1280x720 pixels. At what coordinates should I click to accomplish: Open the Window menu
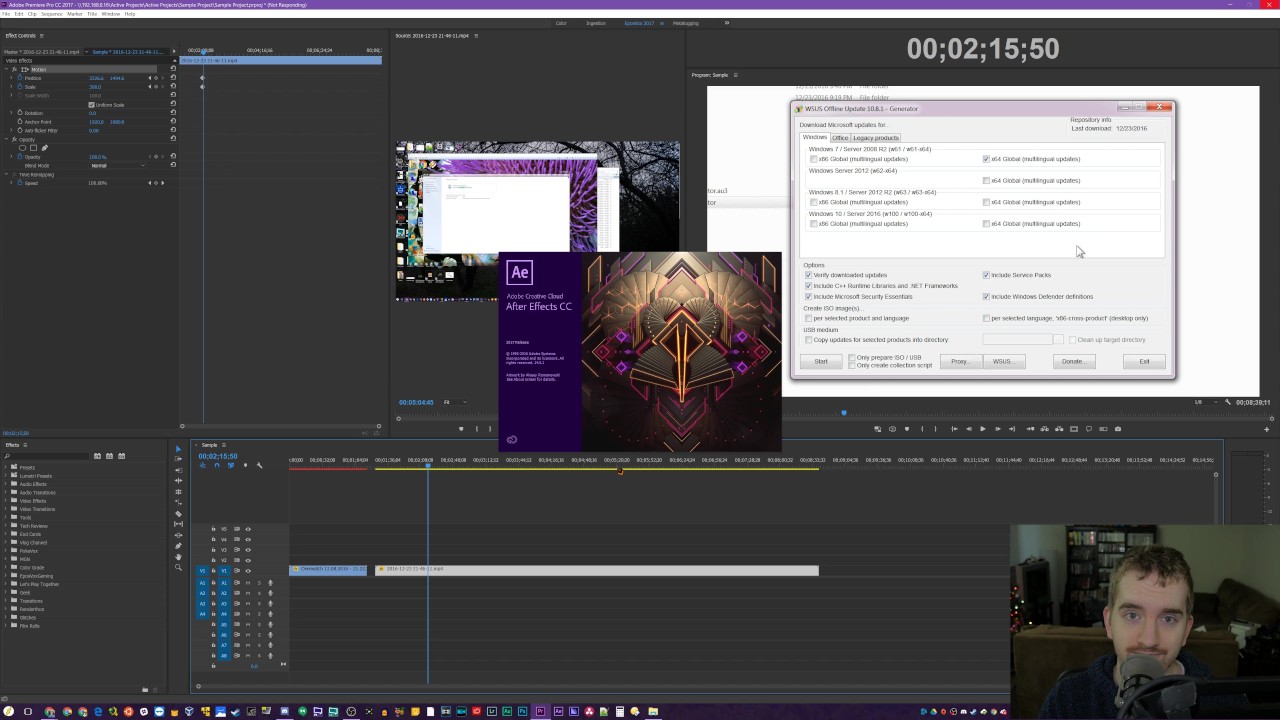click(111, 14)
